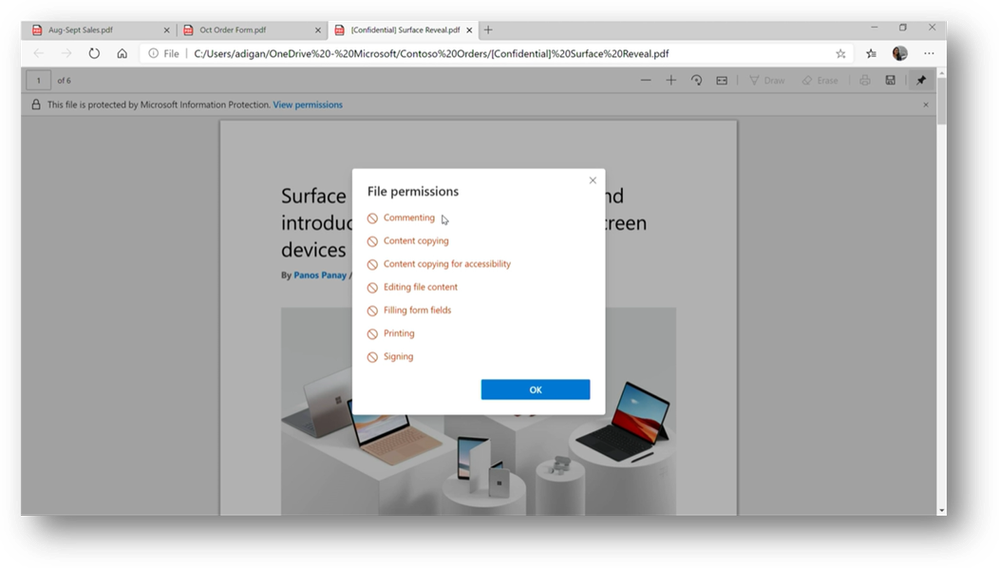This screenshot has width=999, height=568.
Task: Click the address bar file path
Action: [431, 53]
